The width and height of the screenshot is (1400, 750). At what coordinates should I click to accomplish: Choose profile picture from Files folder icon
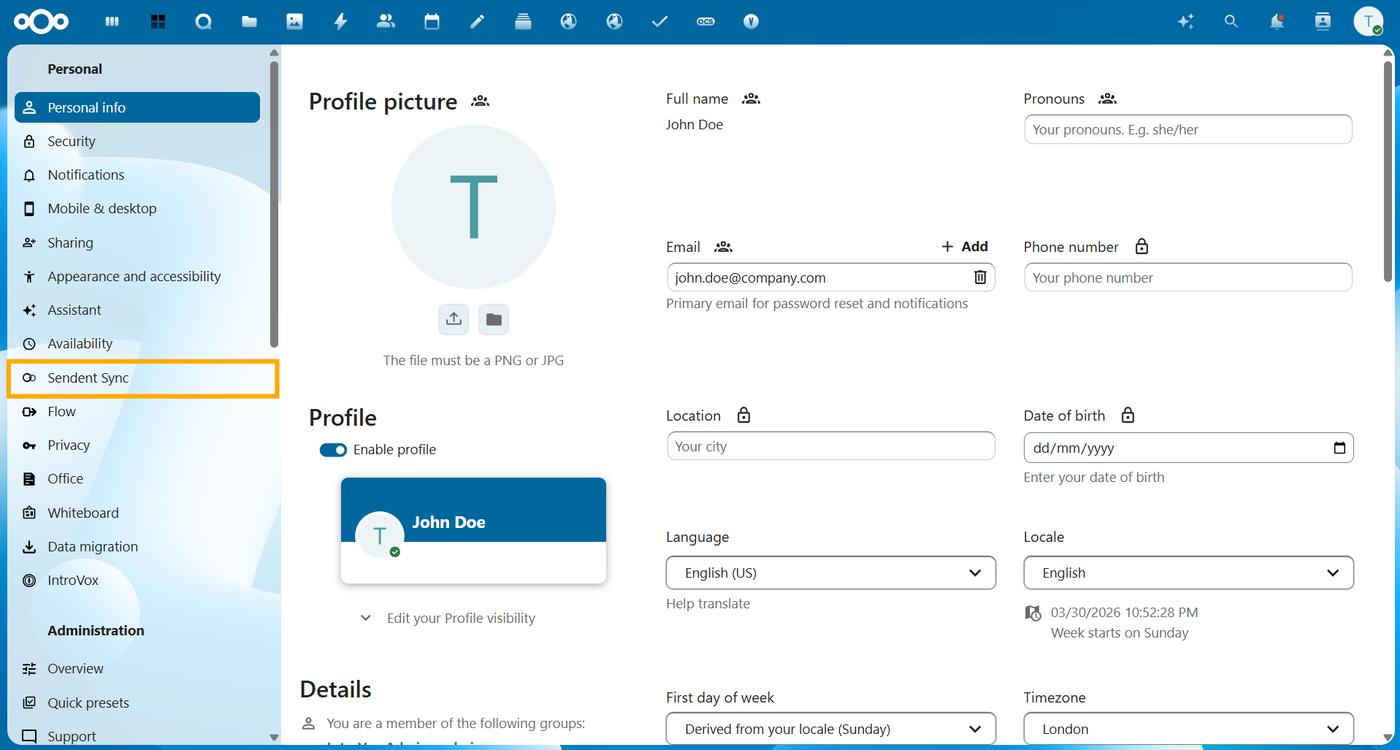click(494, 319)
